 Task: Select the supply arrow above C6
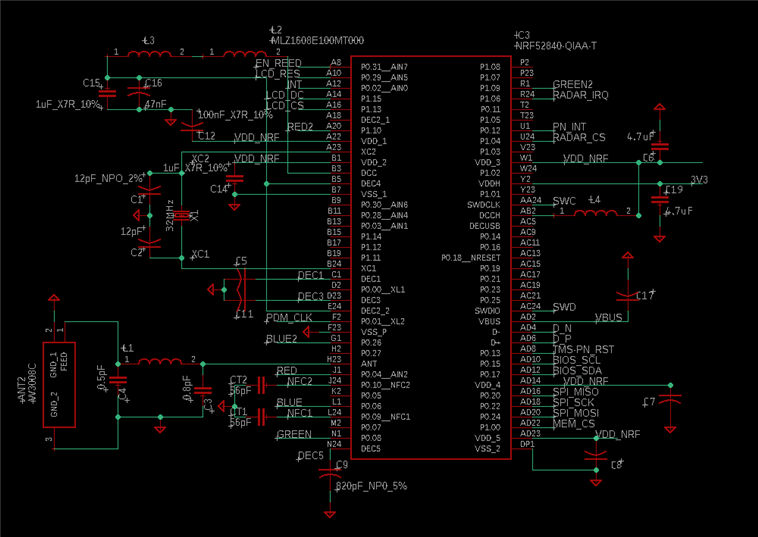click(x=659, y=107)
